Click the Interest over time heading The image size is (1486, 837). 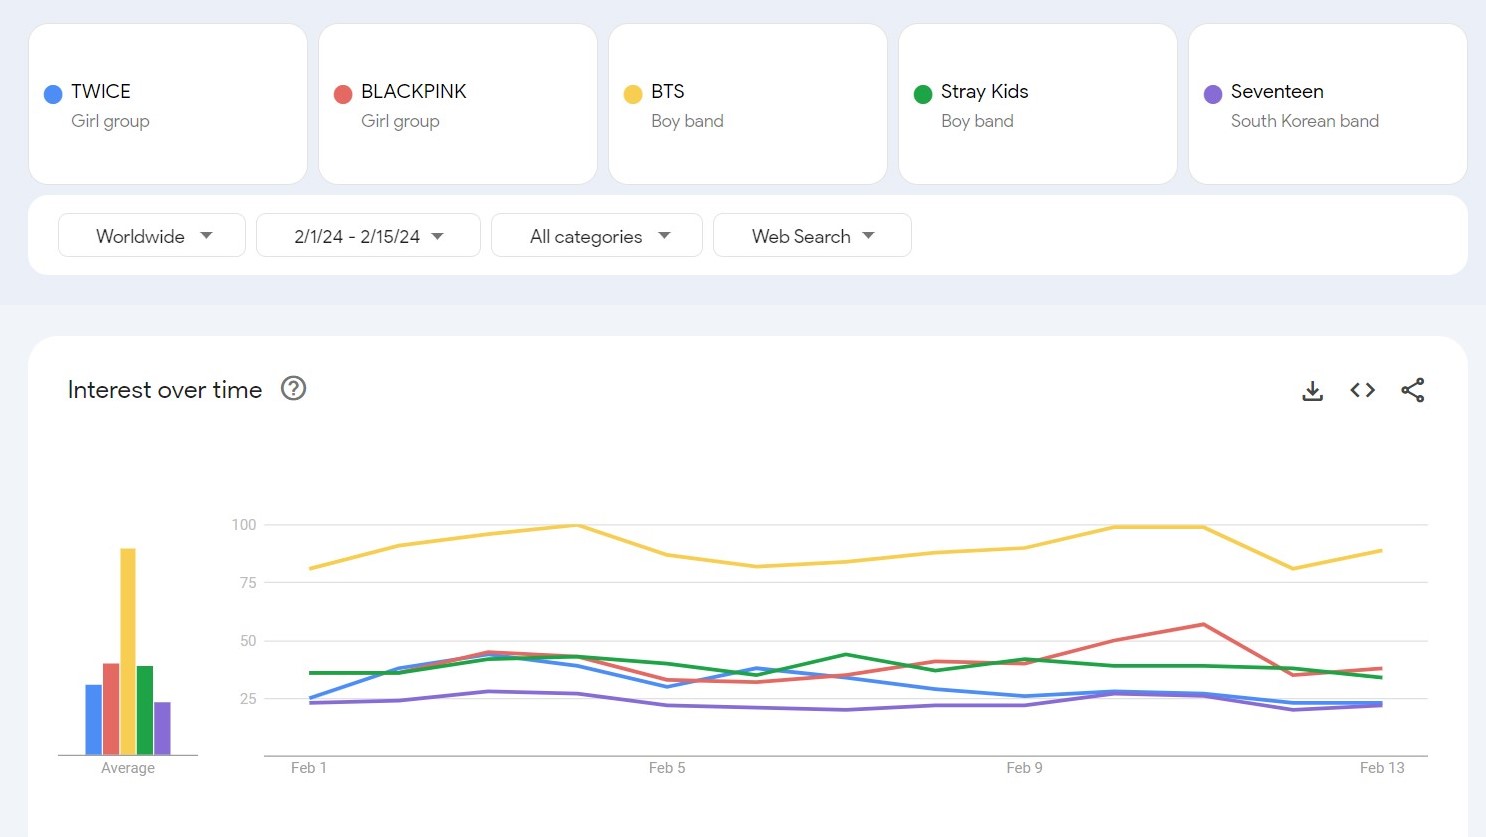(165, 390)
